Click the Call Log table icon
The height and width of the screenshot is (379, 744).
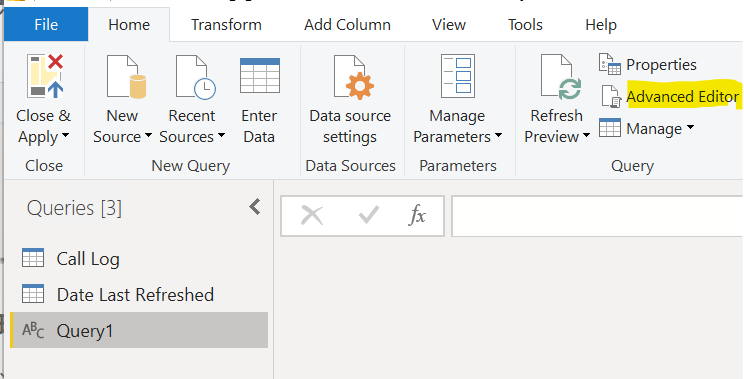[x=33, y=258]
